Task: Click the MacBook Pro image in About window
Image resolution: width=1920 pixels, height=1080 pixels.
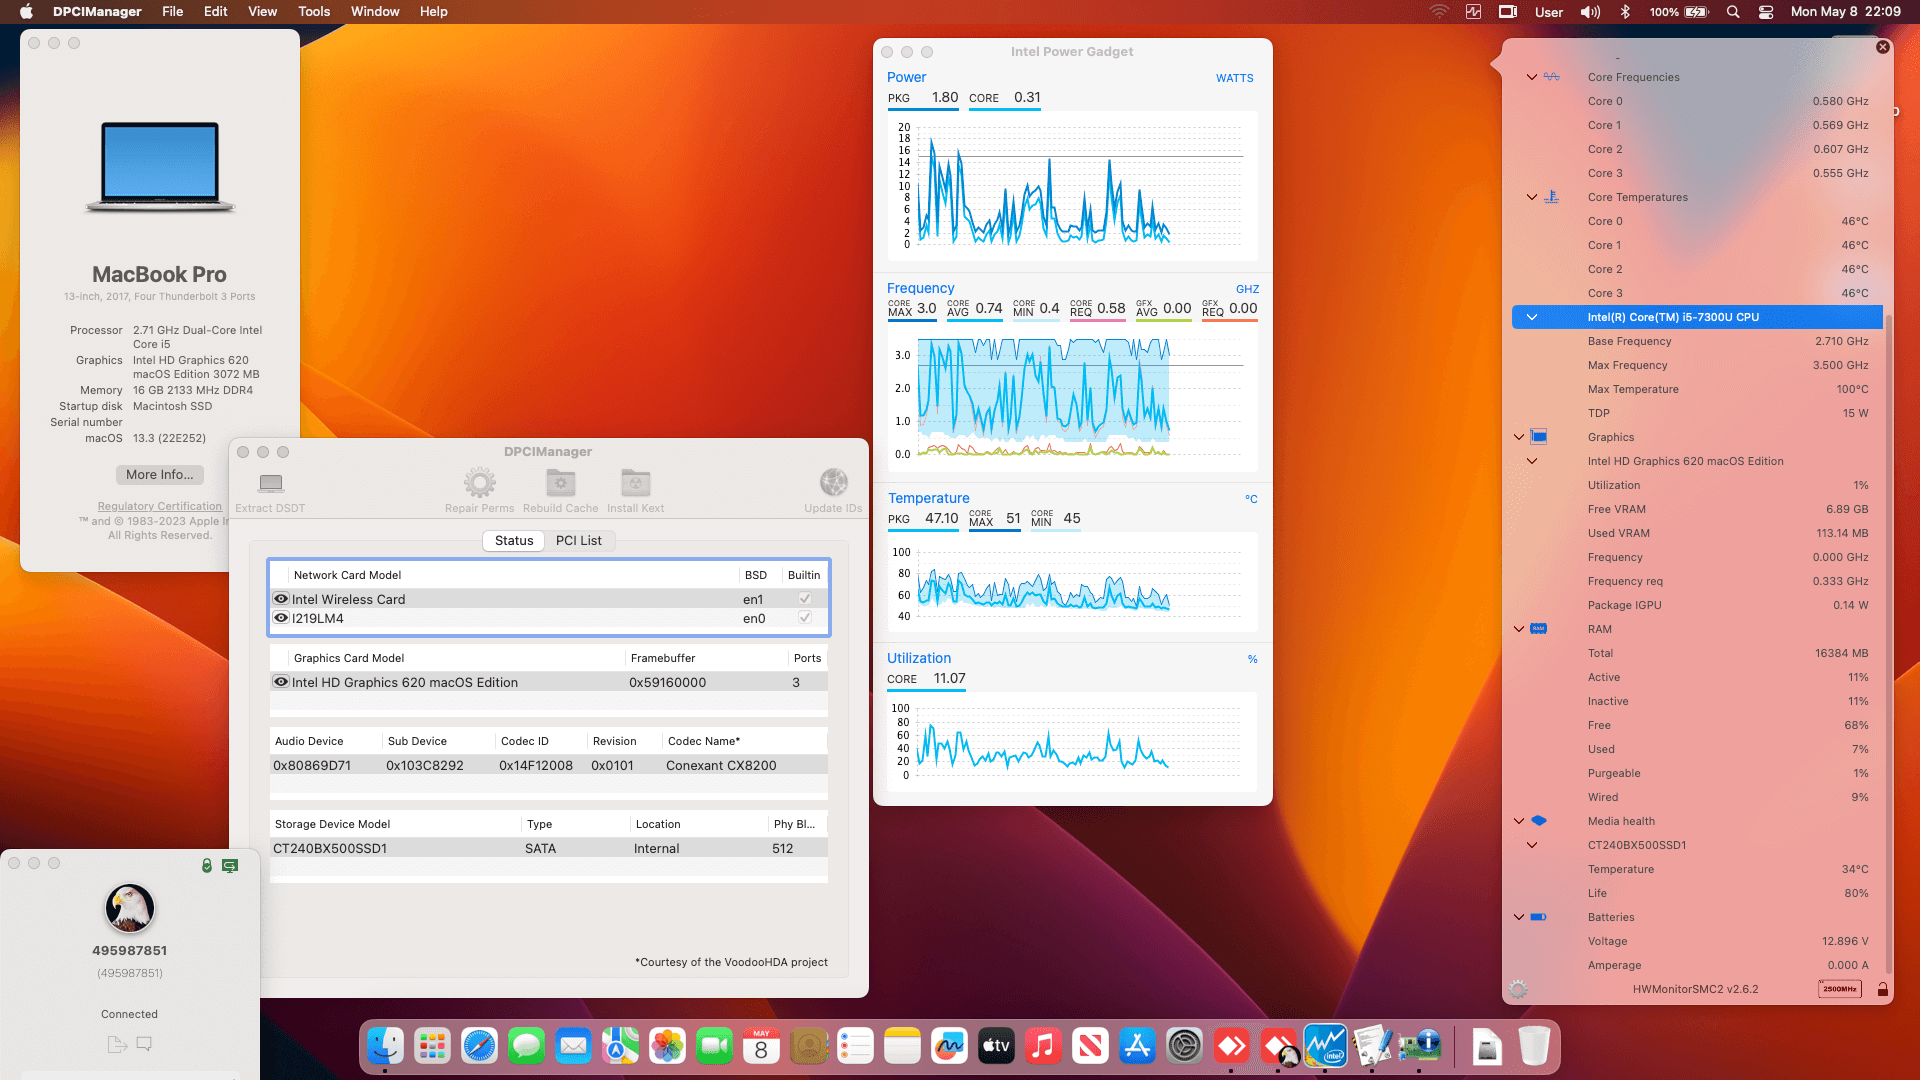Action: 160,167
